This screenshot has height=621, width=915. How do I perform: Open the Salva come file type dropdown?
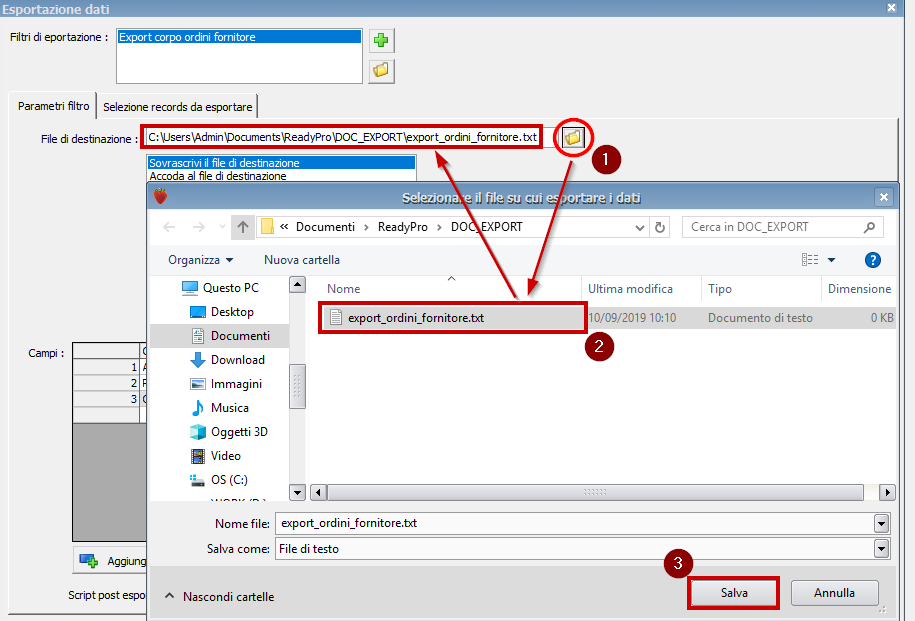tap(880, 548)
